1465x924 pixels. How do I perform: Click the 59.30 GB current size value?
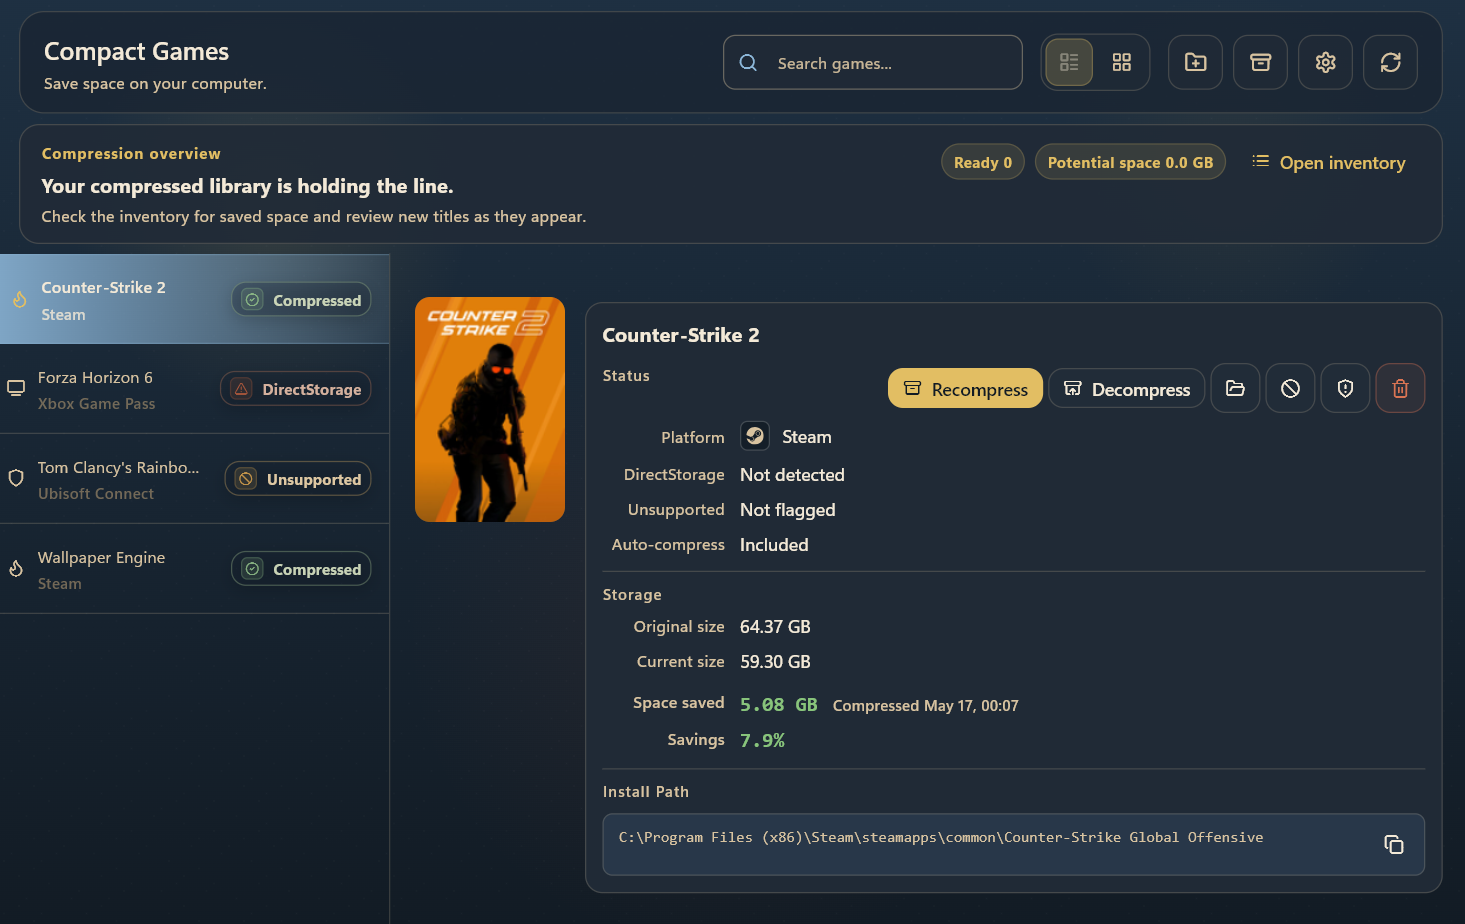(x=775, y=662)
